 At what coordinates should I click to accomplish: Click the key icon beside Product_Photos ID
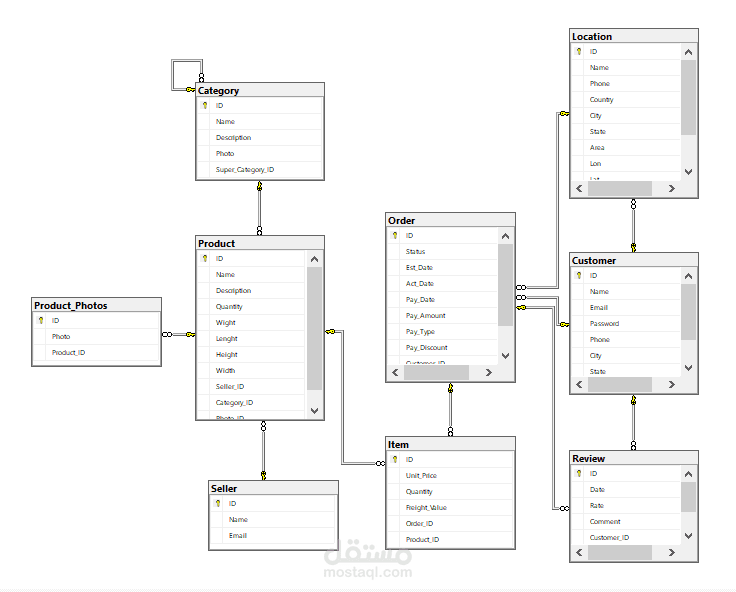(x=41, y=320)
